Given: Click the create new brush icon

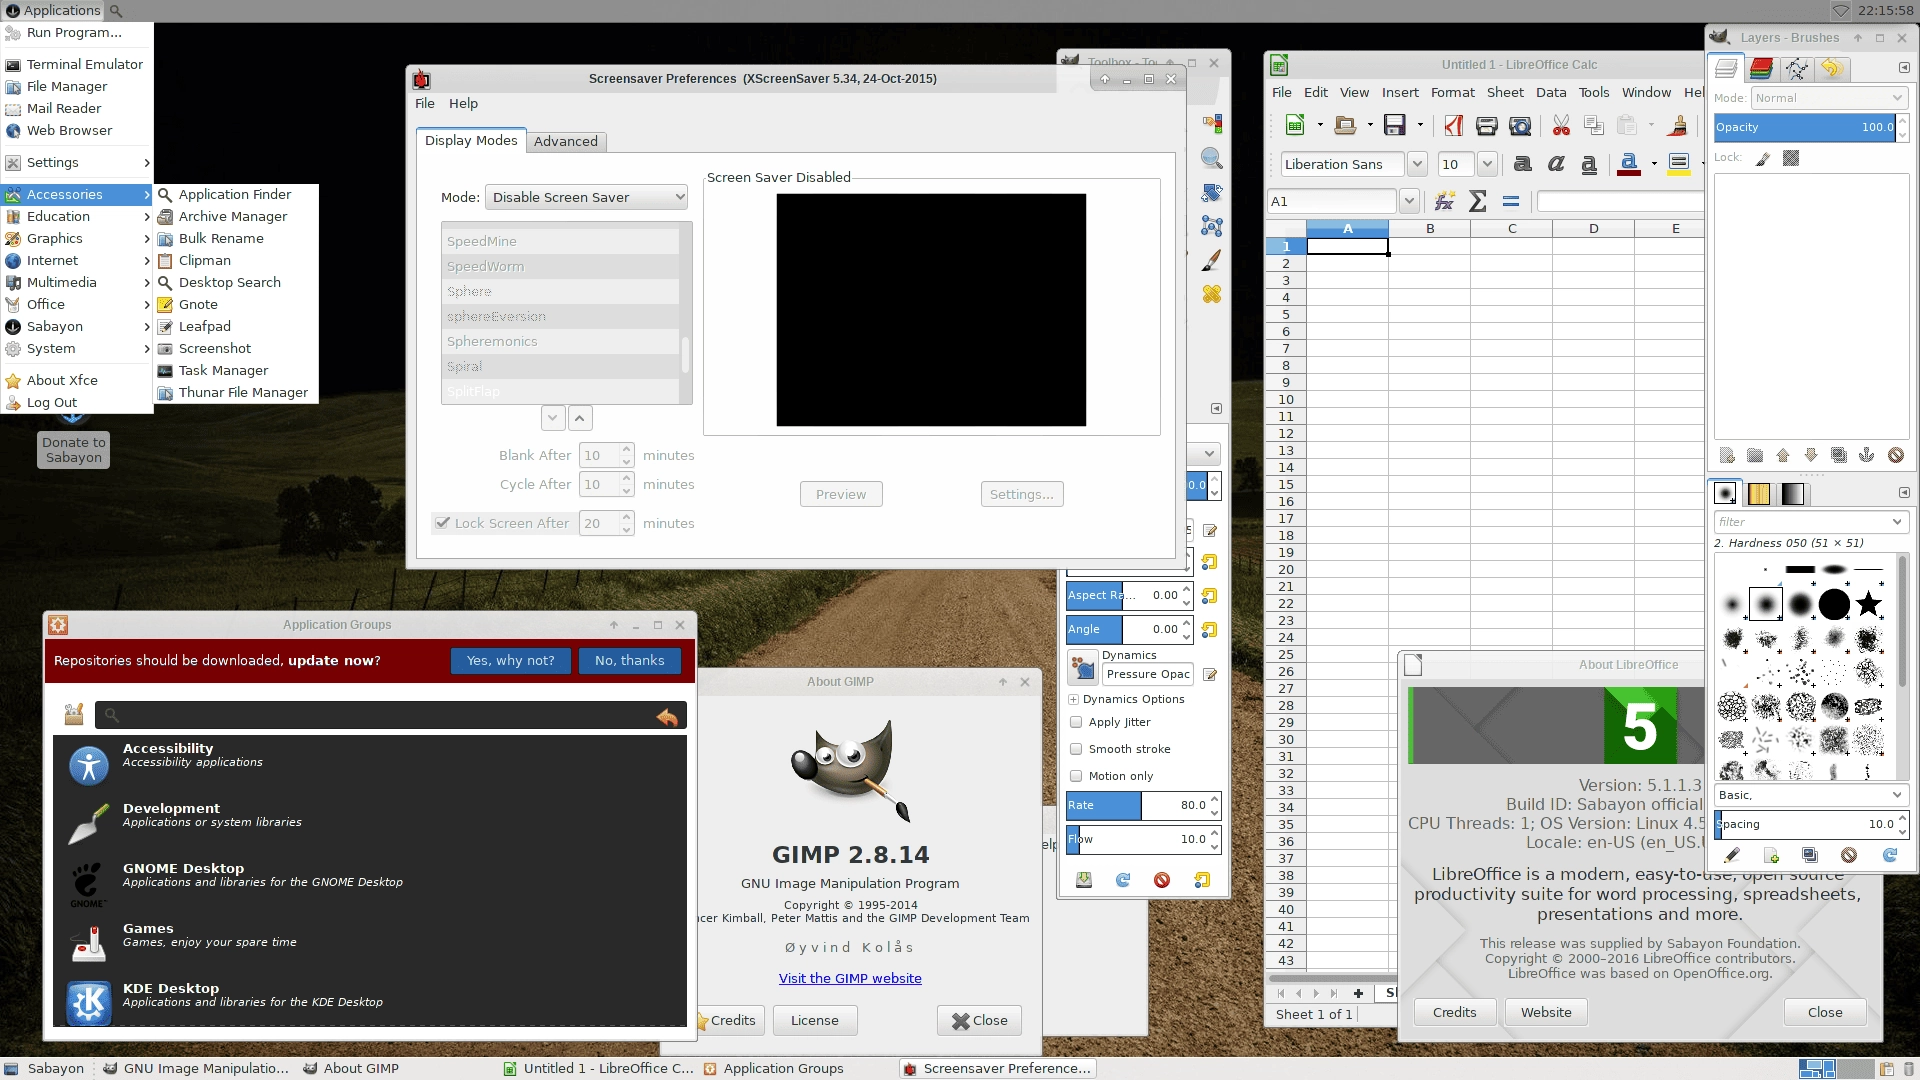Looking at the screenshot, I should point(1771,855).
